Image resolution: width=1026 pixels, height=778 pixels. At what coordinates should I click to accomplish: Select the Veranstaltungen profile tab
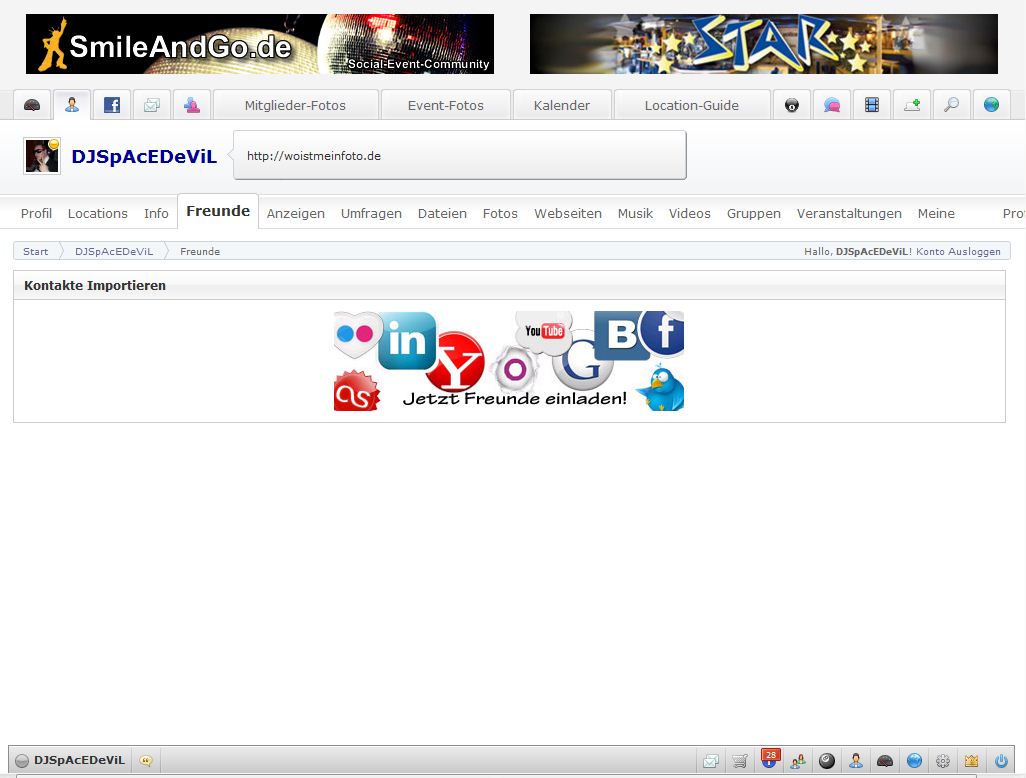pos(849,213)
